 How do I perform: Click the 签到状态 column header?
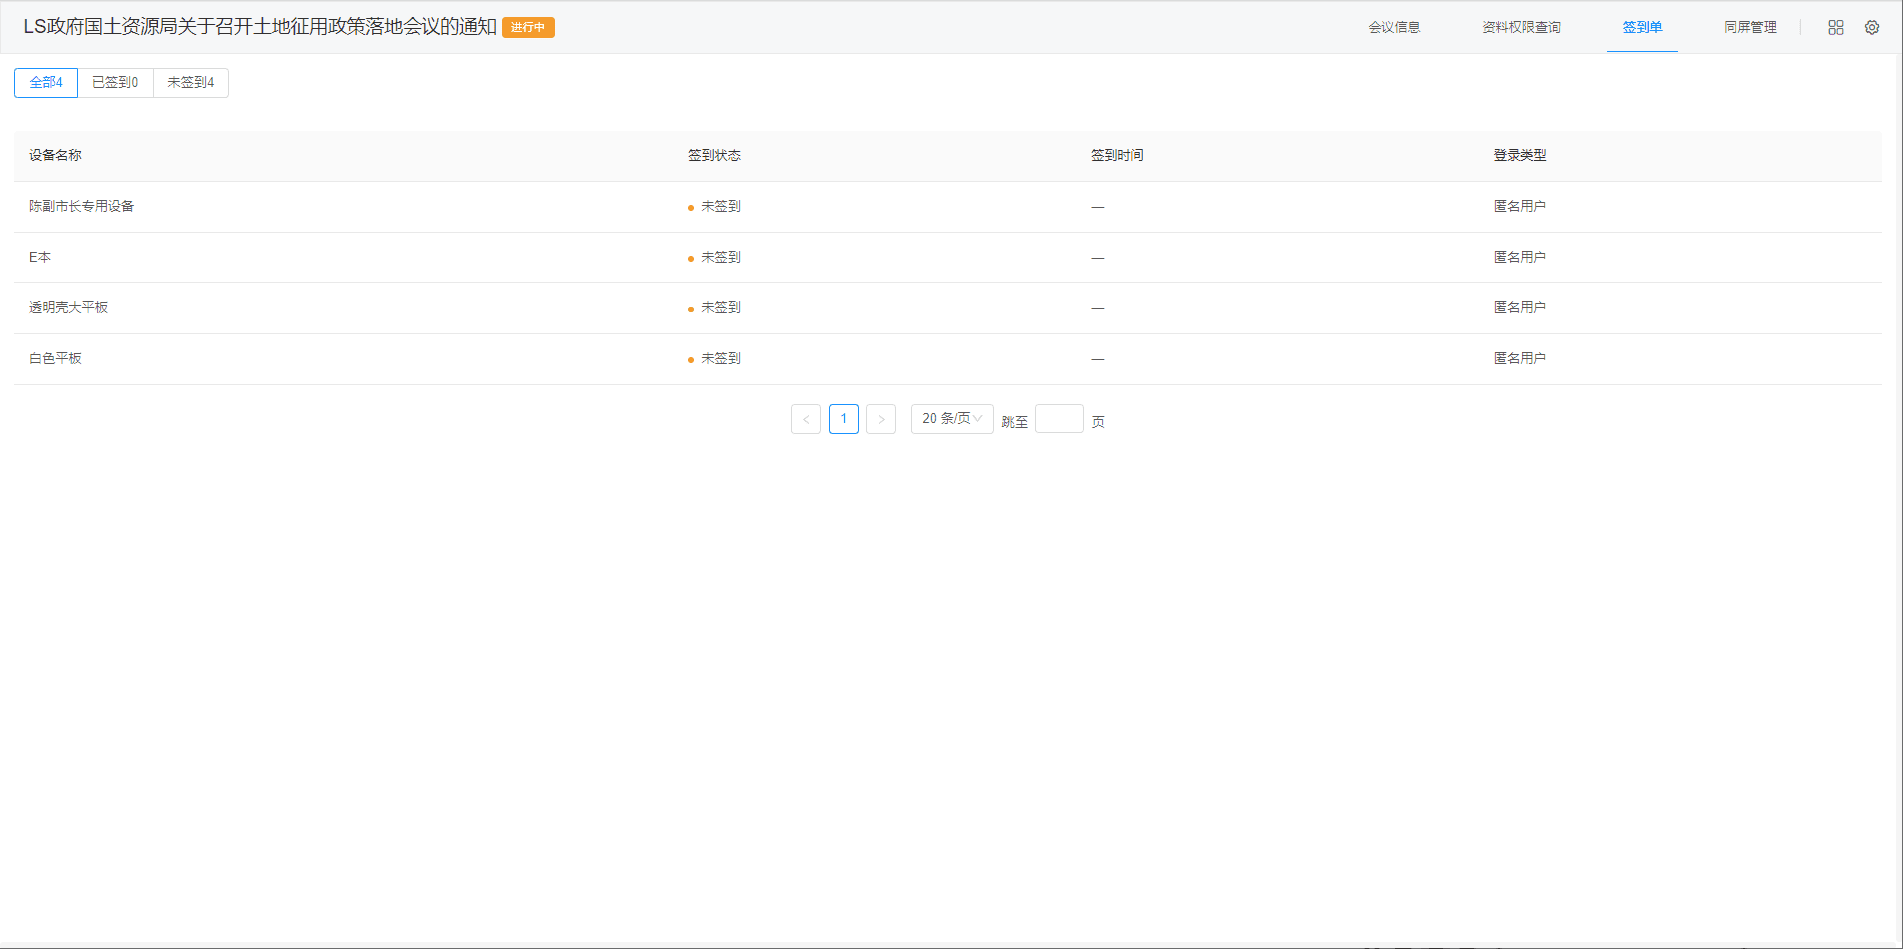714,156
